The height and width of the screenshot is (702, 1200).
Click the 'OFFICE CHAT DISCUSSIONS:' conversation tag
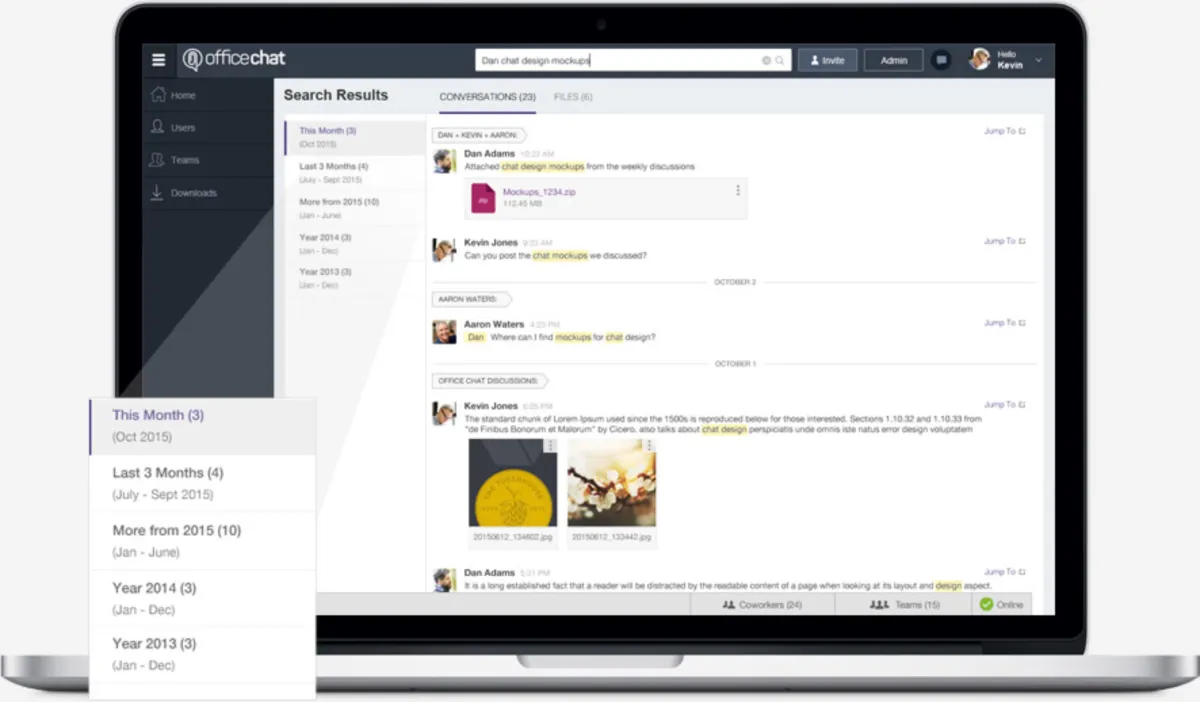(x=490, y=381)
